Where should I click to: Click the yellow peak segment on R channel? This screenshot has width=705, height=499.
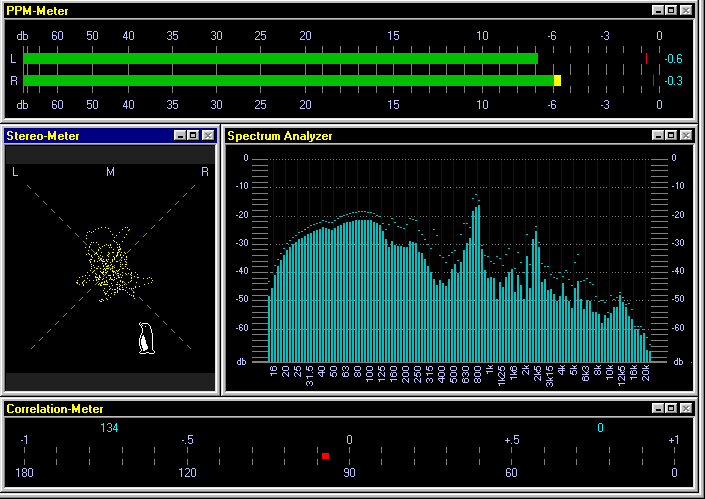click(x=558, y=80)
